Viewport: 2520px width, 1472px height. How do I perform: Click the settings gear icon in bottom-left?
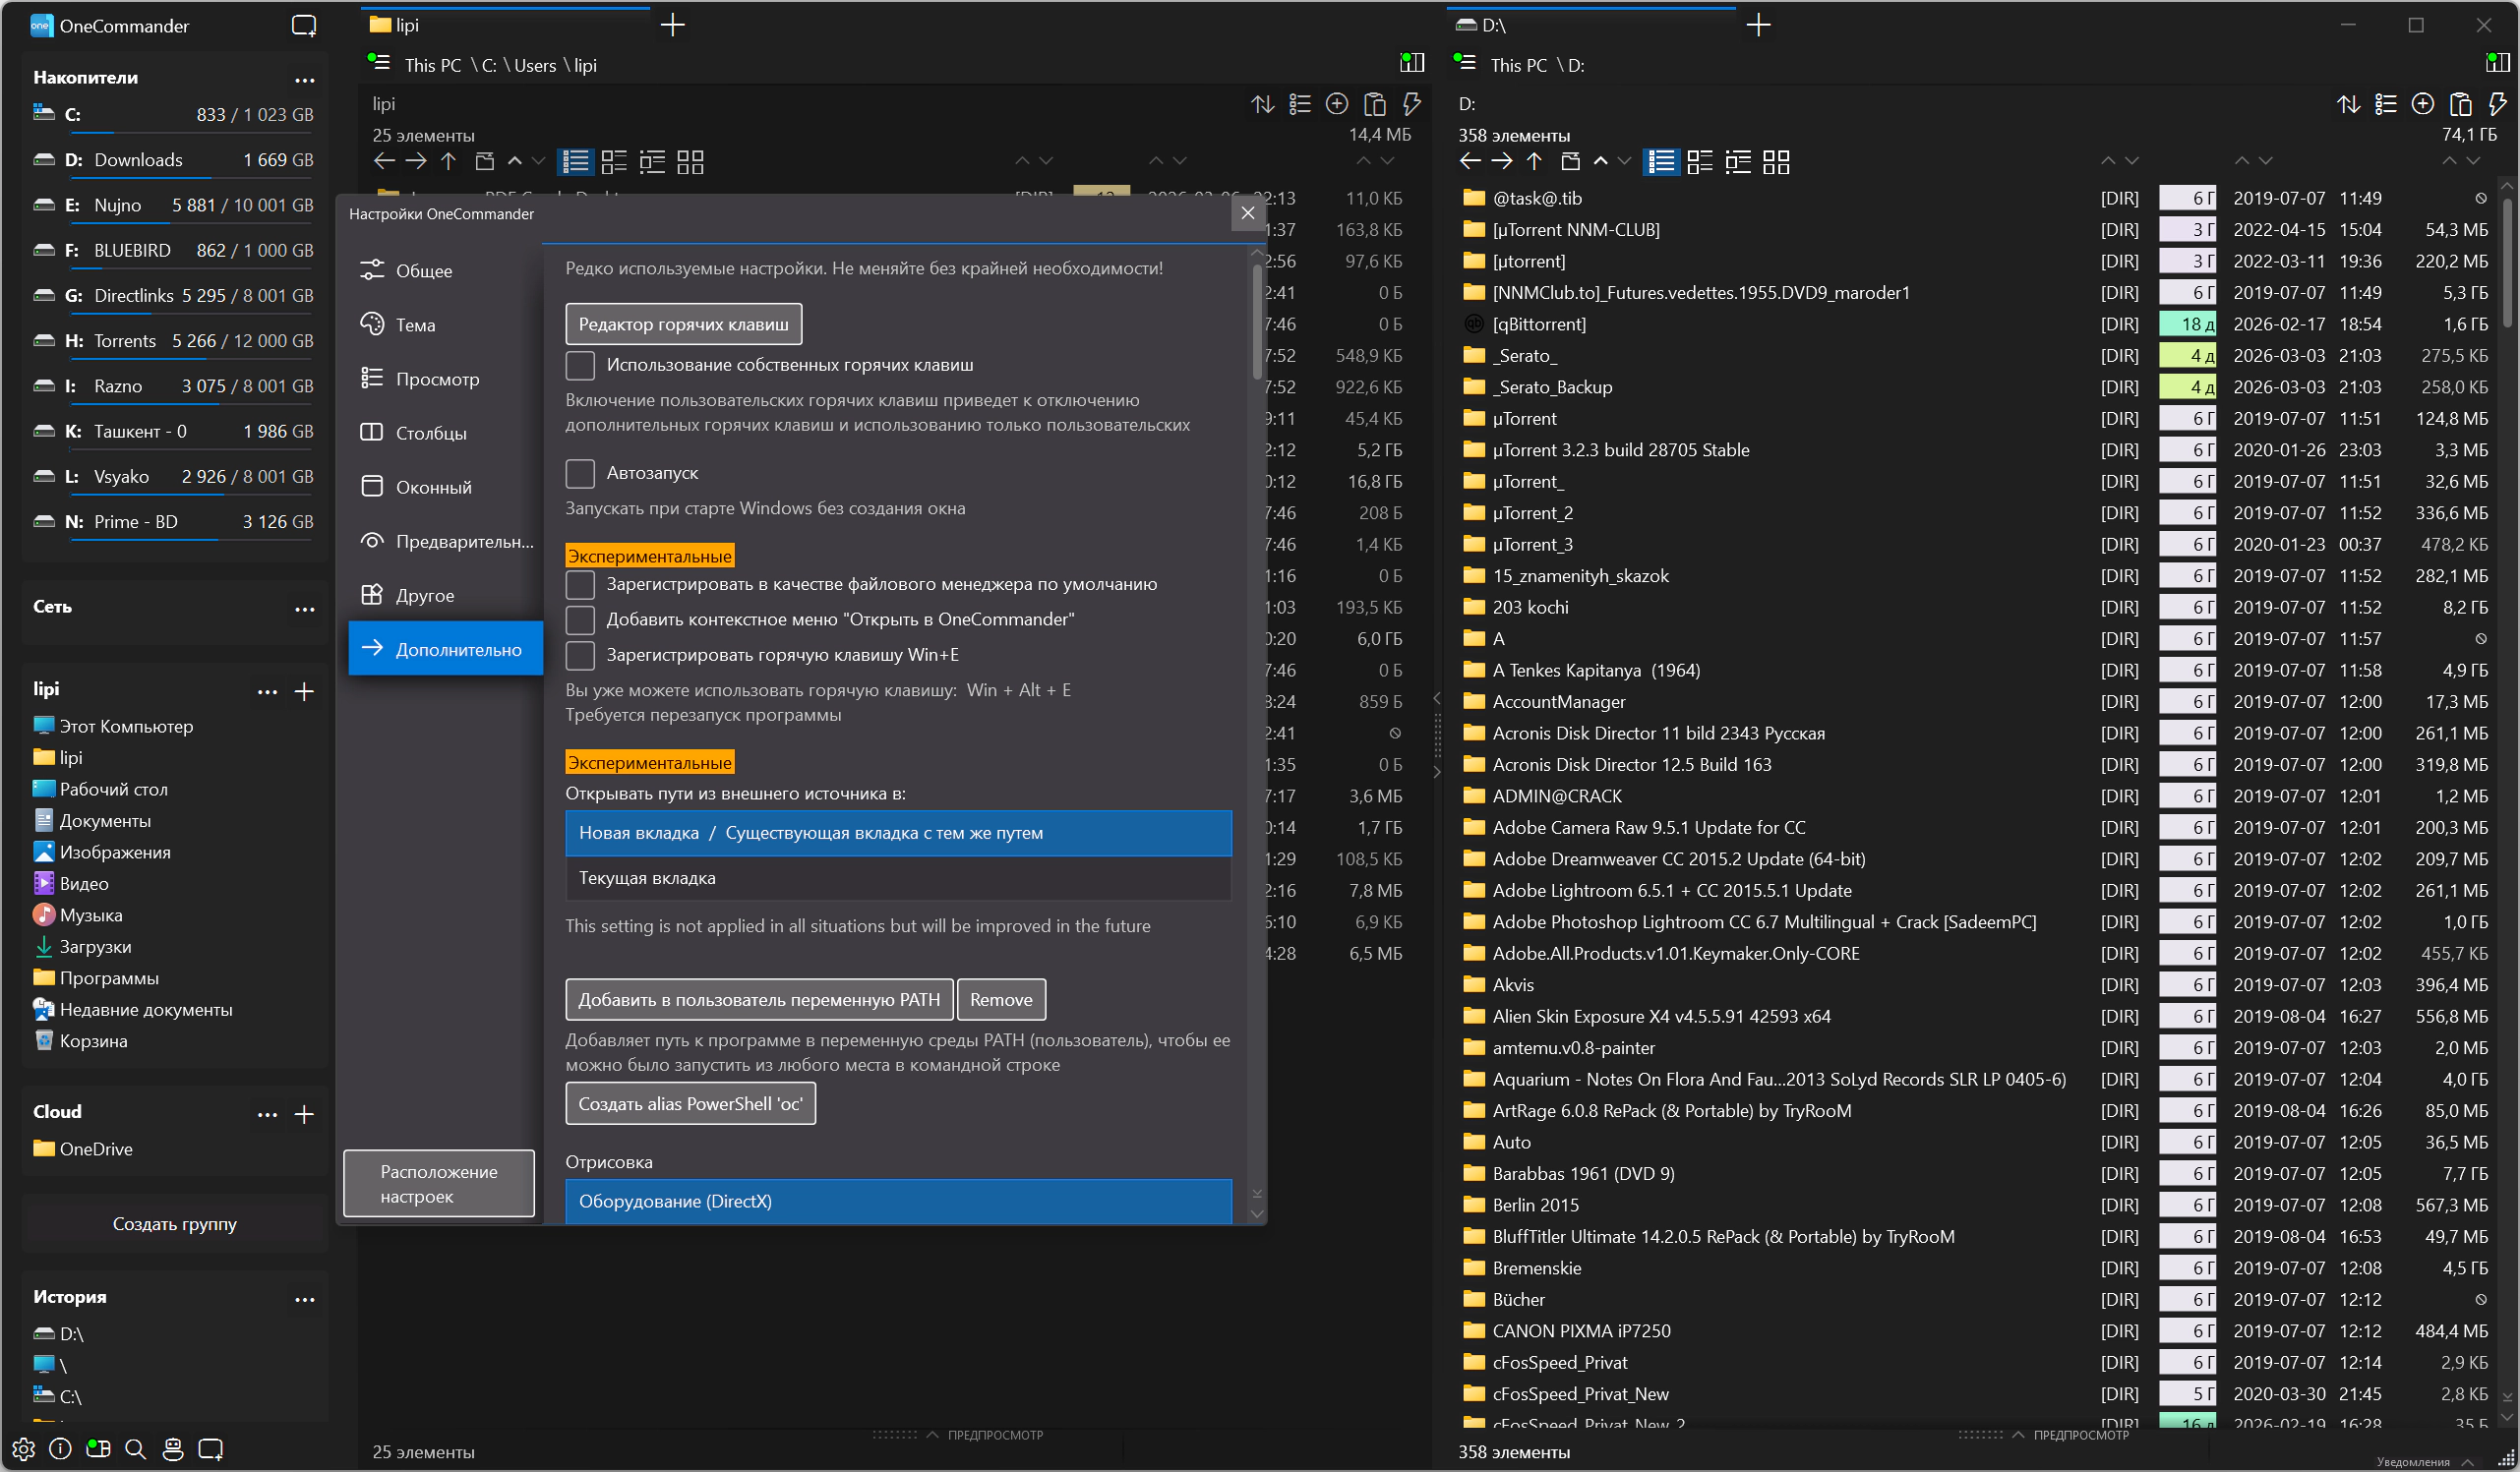click(x=23, y=1449)
